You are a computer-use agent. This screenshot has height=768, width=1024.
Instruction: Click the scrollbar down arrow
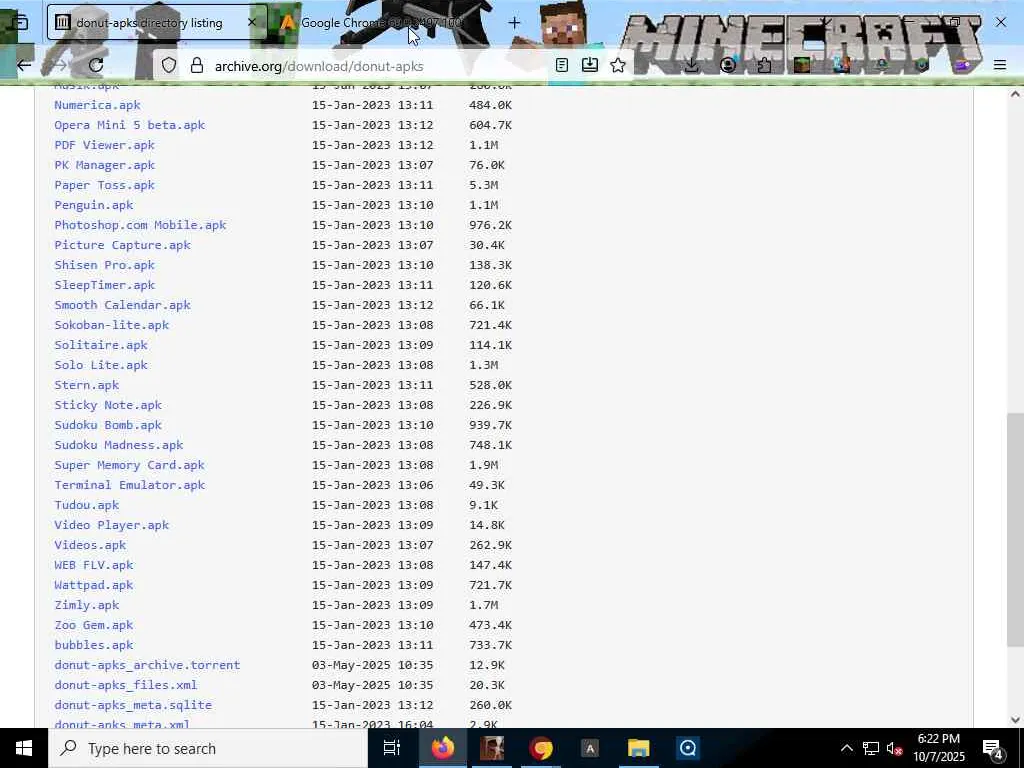tap(1015, 719)
